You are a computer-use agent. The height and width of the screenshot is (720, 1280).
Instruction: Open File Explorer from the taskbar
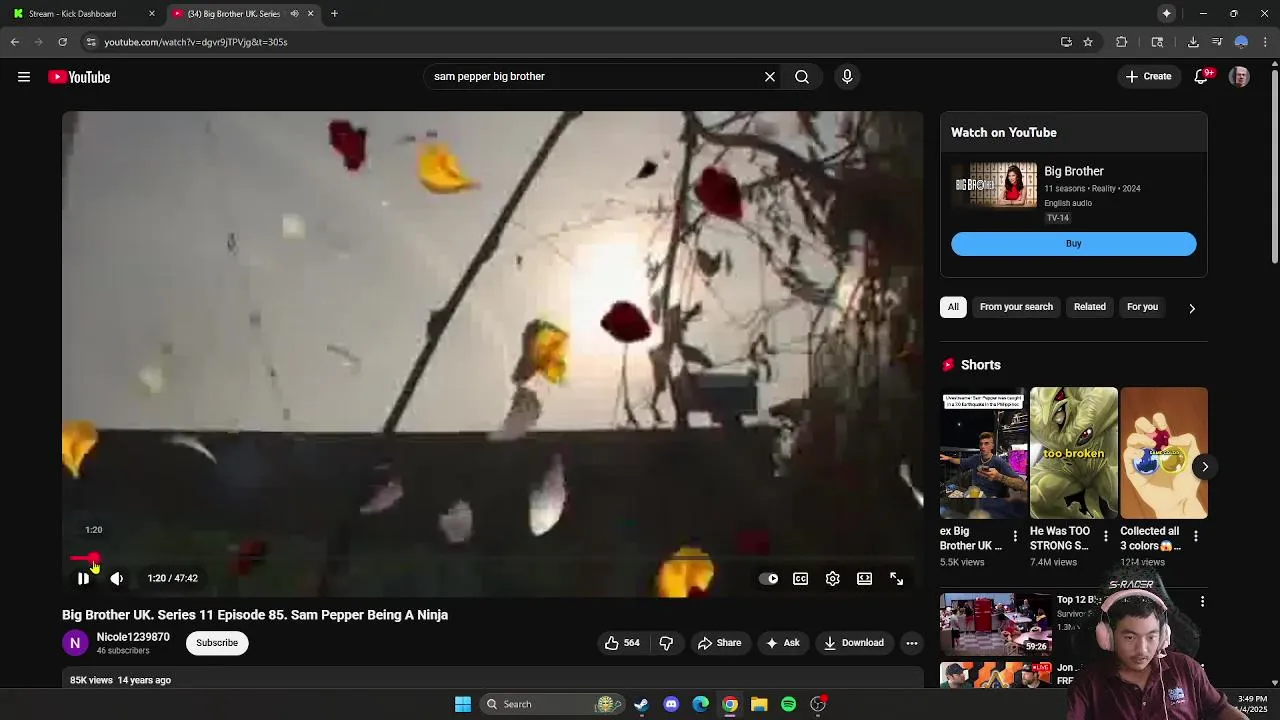(759, 704)
